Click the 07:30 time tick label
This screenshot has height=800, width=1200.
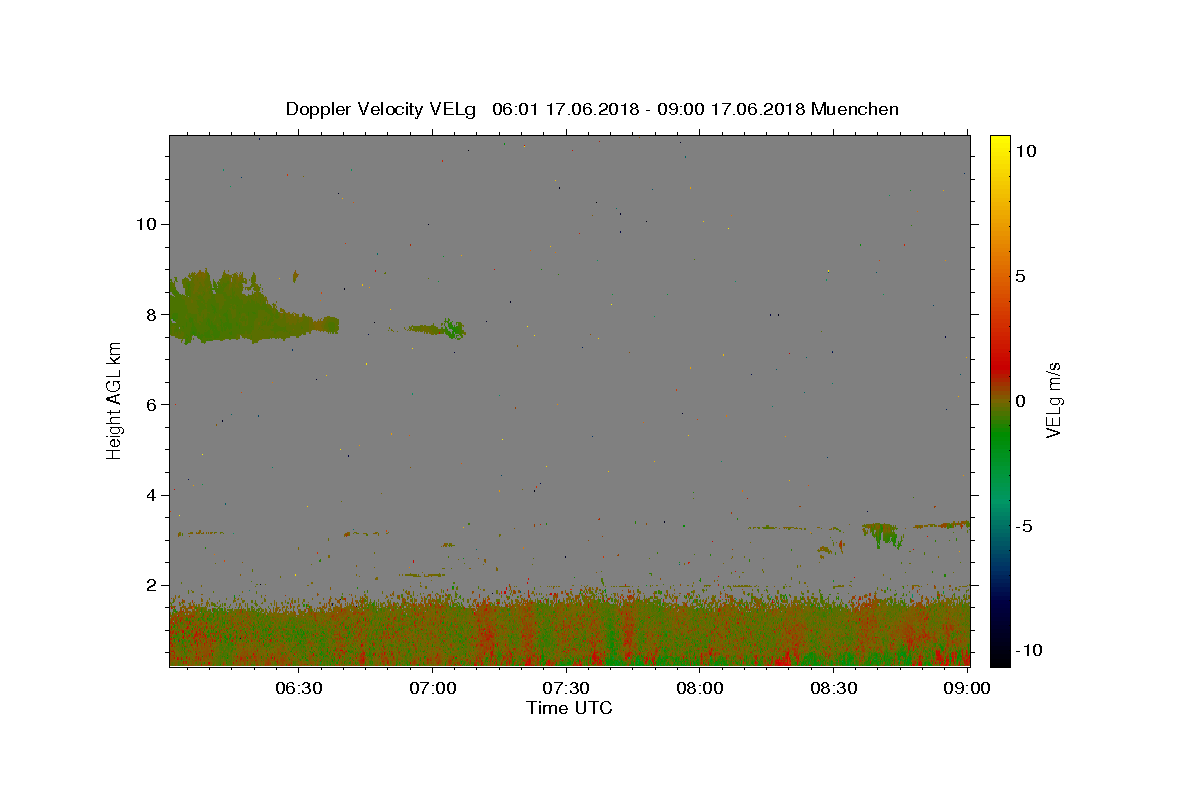tap(566, 688)
